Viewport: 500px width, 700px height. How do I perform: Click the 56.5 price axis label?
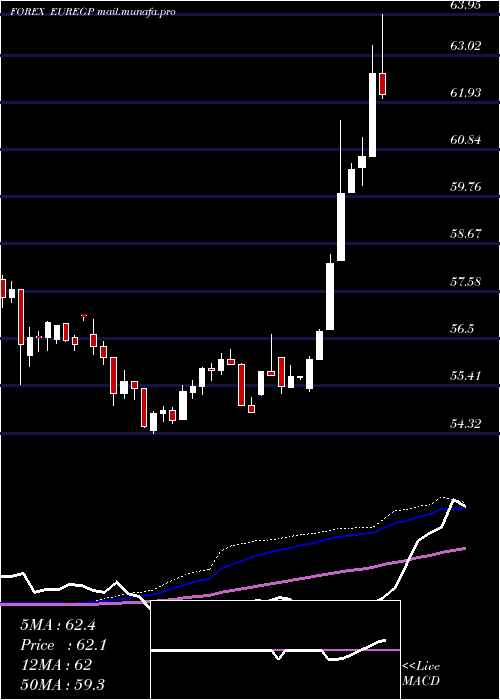[462, 329]
